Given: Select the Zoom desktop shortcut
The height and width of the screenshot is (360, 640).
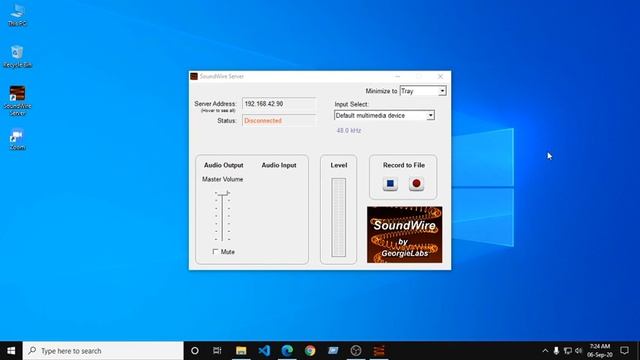Looking at the screenshot, I should [x=17, y=140].
